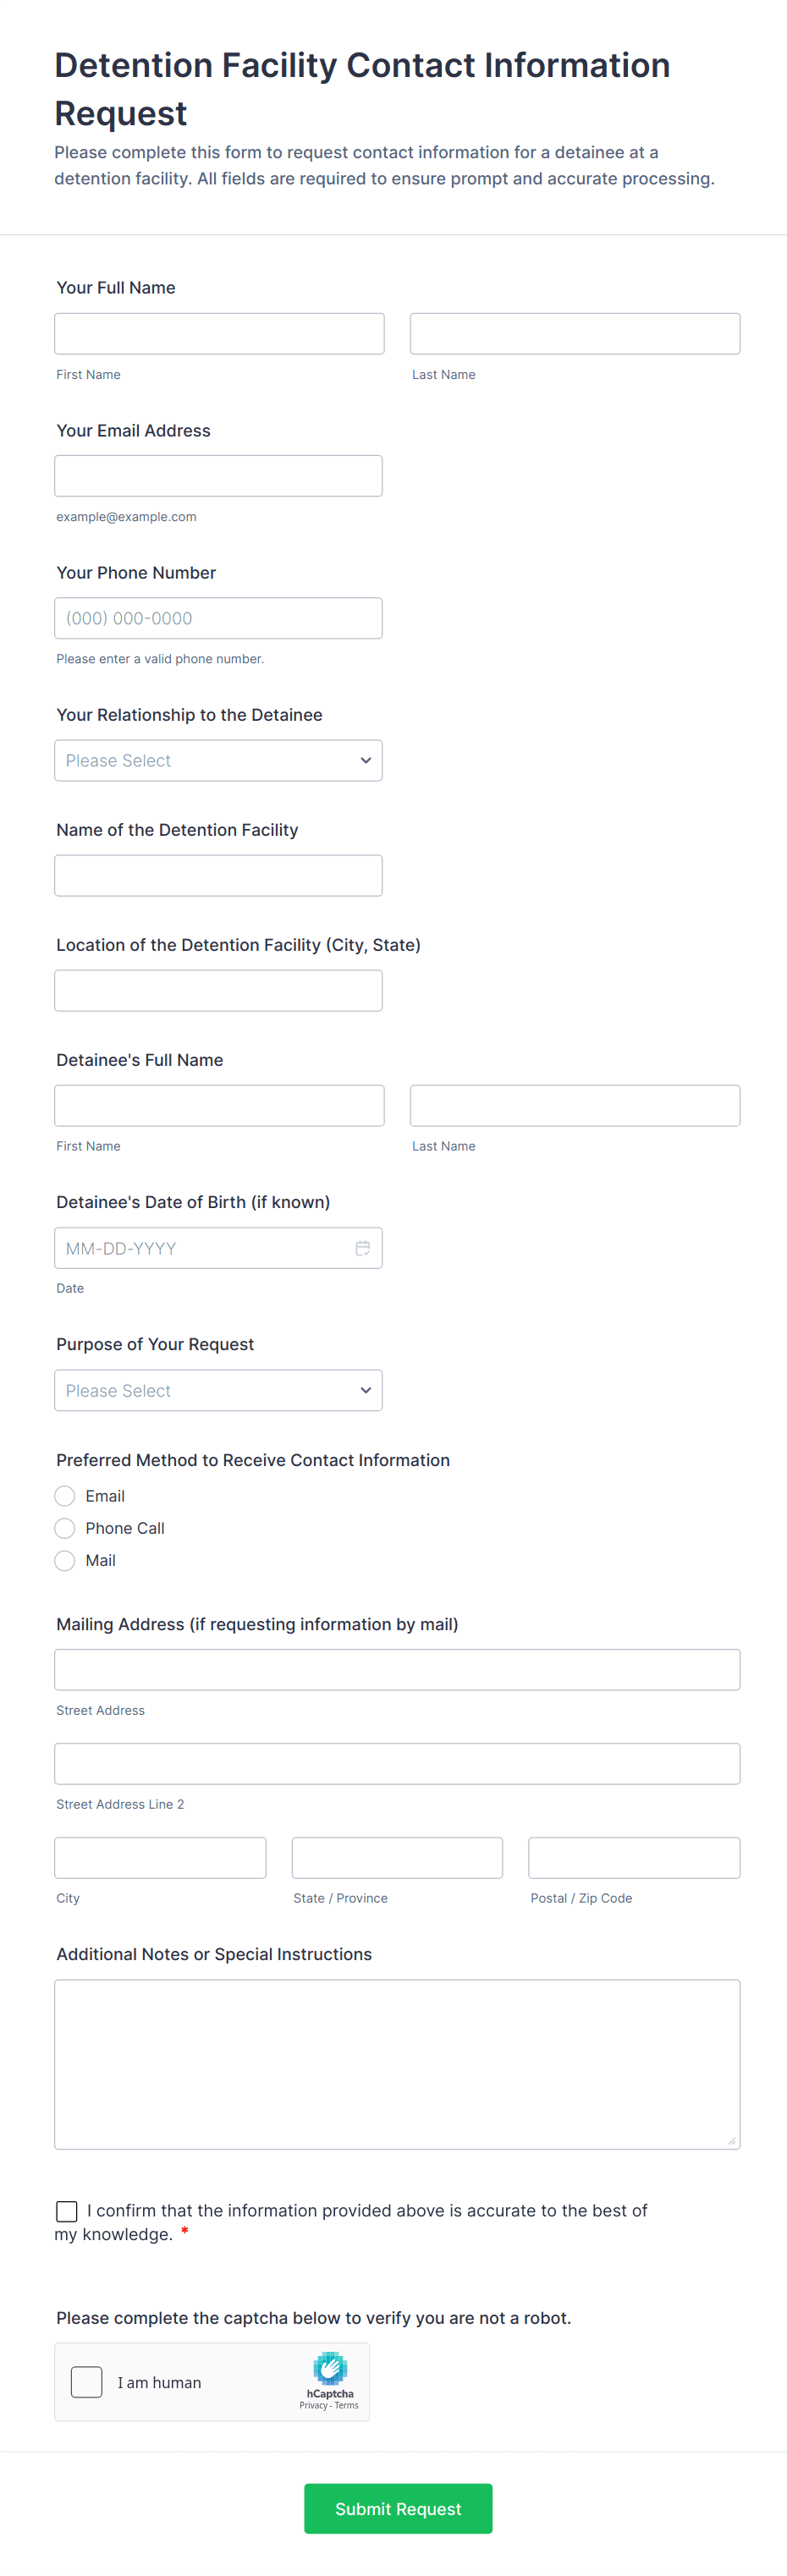This screenshot has height=2576, width=787.
Task: Click the Additional Notes text area
Action: (x=397, y=2064)
